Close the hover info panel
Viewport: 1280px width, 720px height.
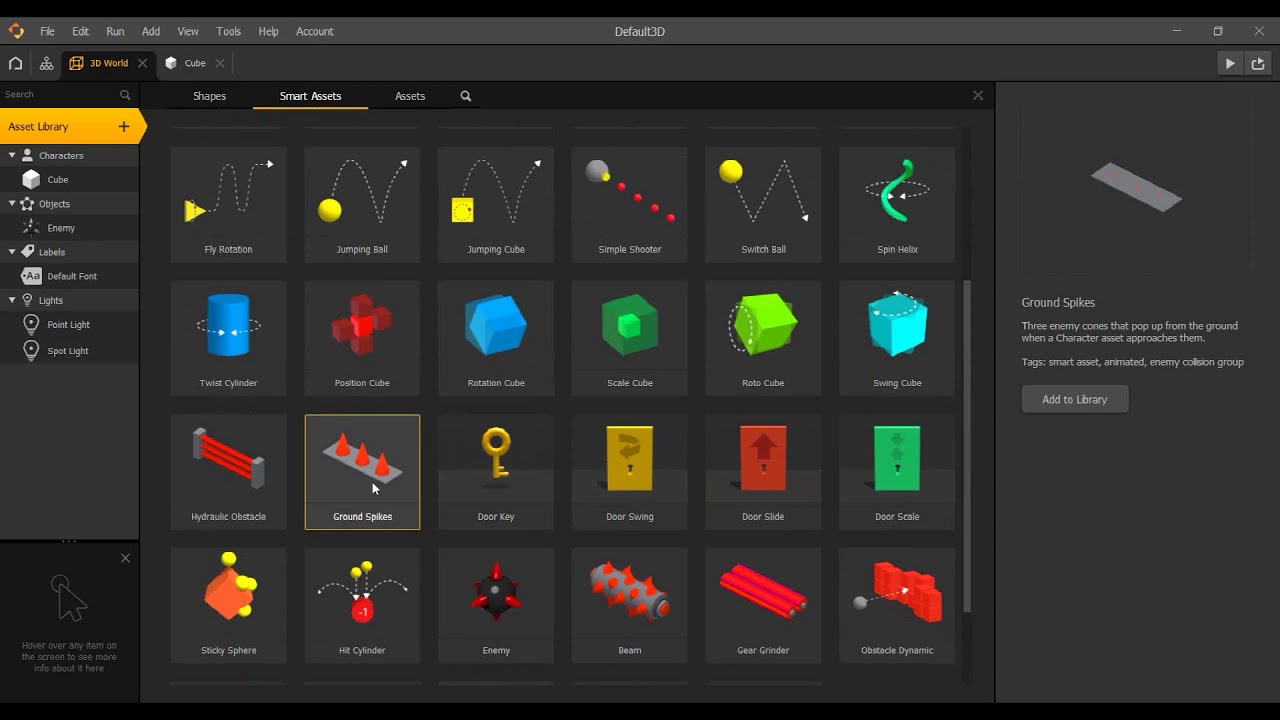pos(125,558)
